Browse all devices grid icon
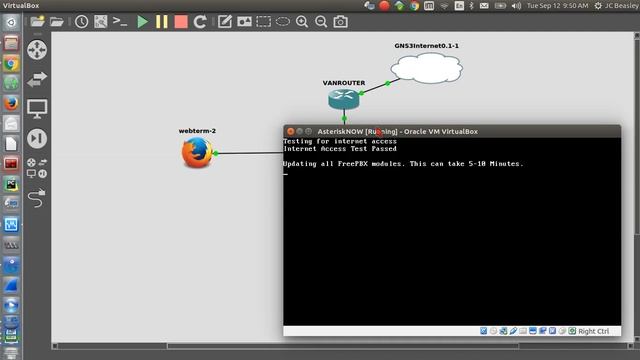 coord(37,168)
